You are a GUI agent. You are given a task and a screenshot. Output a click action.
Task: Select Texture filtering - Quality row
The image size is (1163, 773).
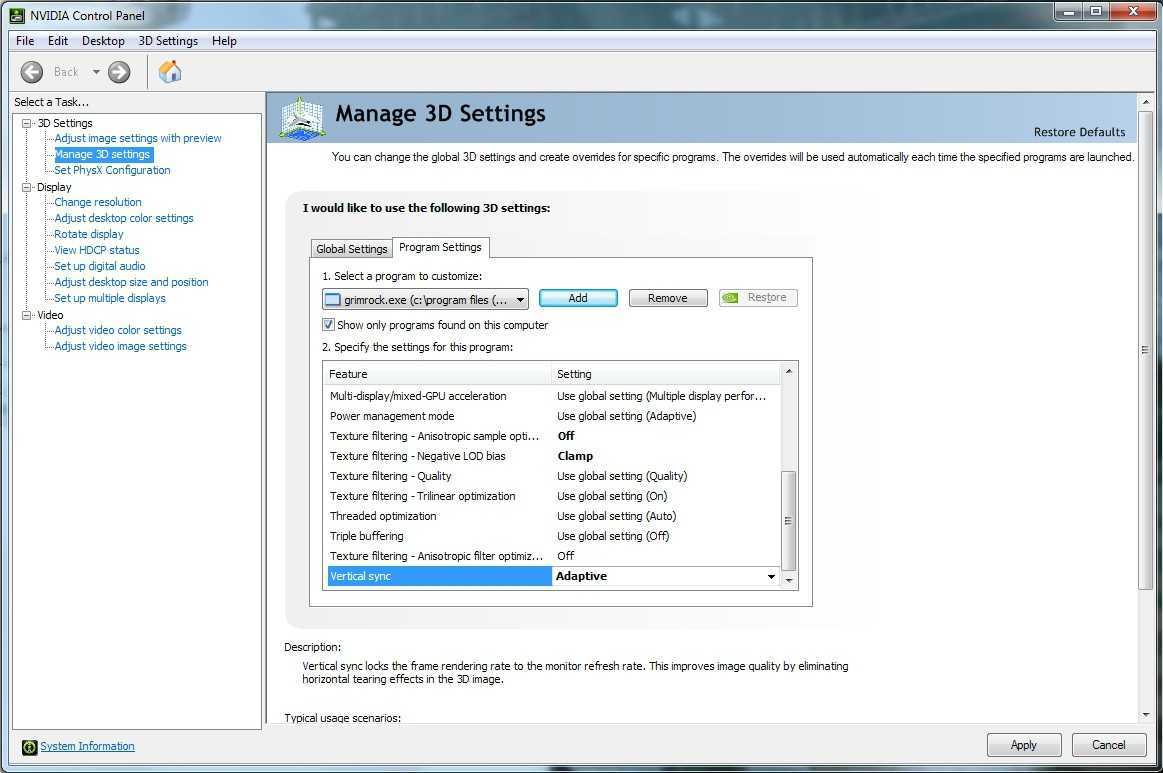point(553,476)
